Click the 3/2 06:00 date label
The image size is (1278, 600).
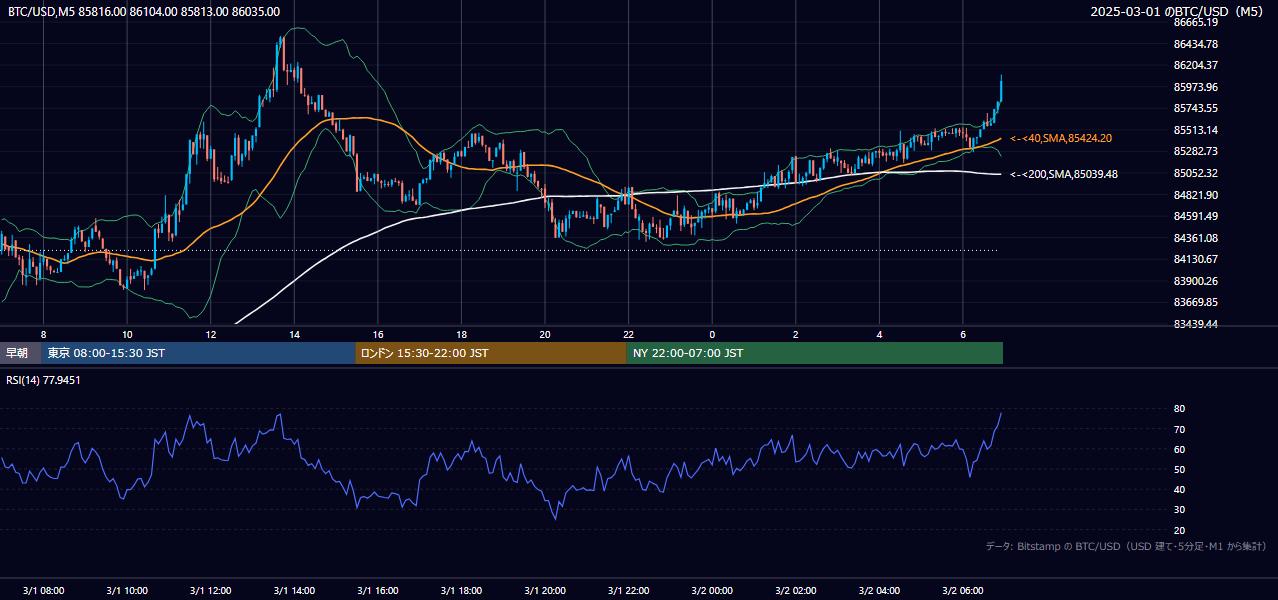click(962, 591)
